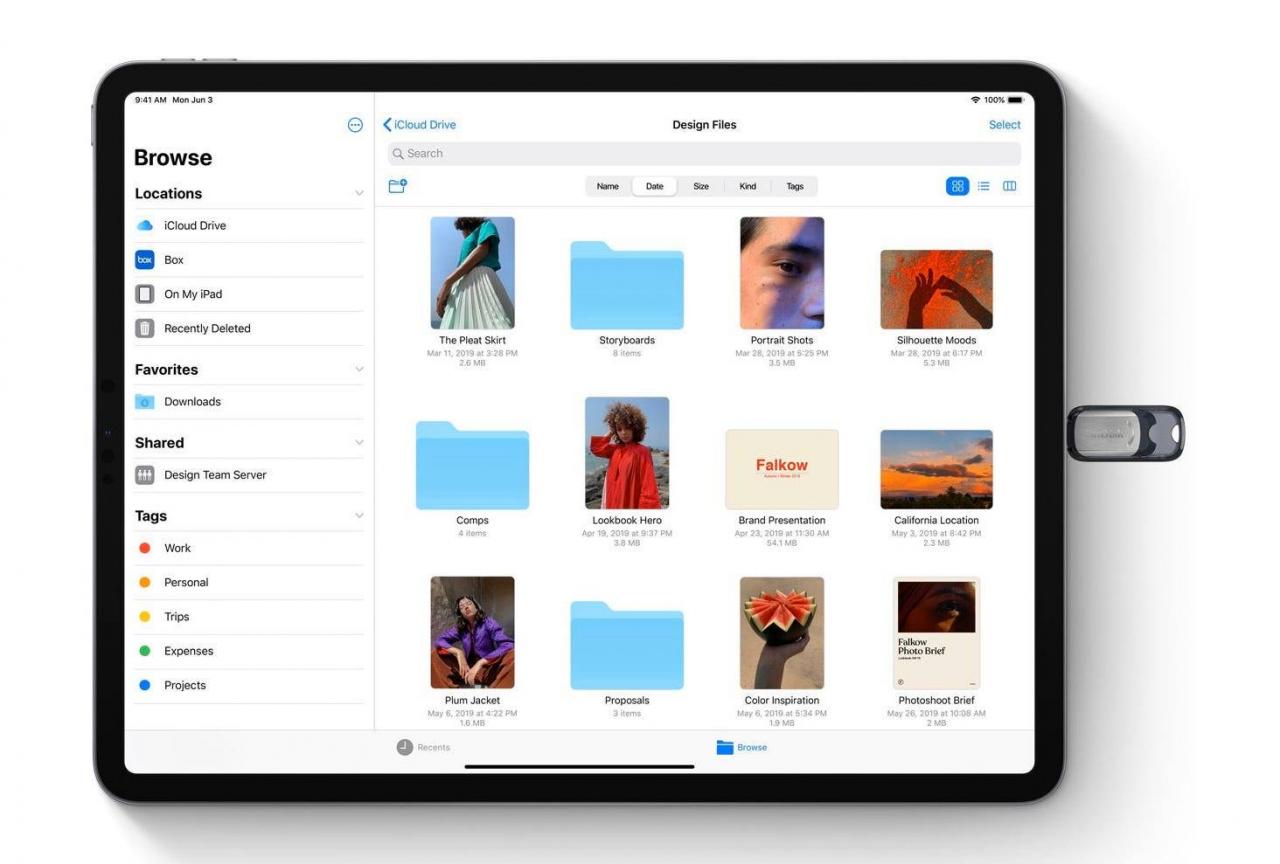
Task: Open The Pleat Skirt image
Action: (x=472, y=273)
